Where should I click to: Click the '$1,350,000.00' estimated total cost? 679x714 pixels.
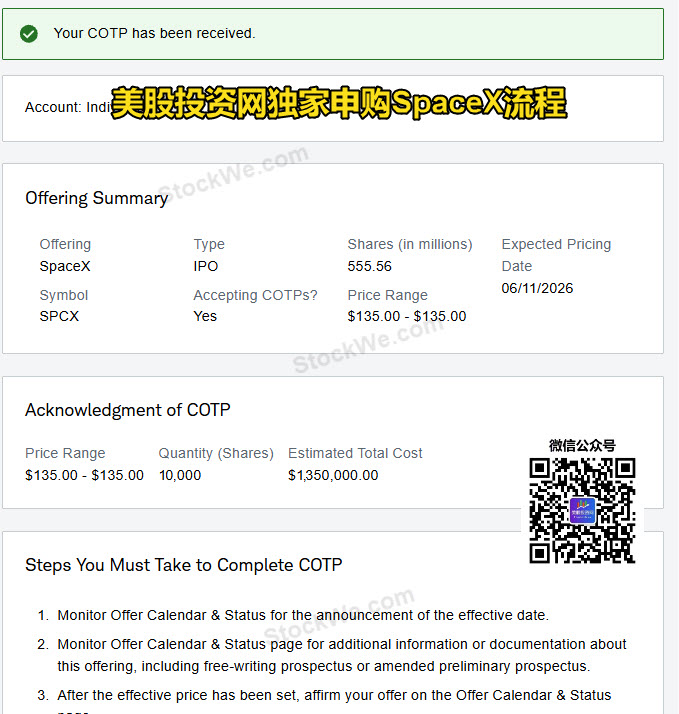click(333, 475)
